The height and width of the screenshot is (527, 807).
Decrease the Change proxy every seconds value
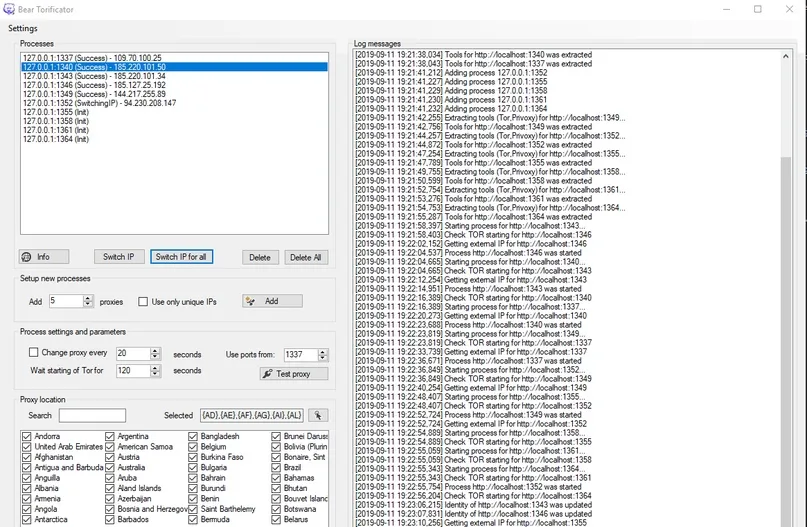[155, 357]
